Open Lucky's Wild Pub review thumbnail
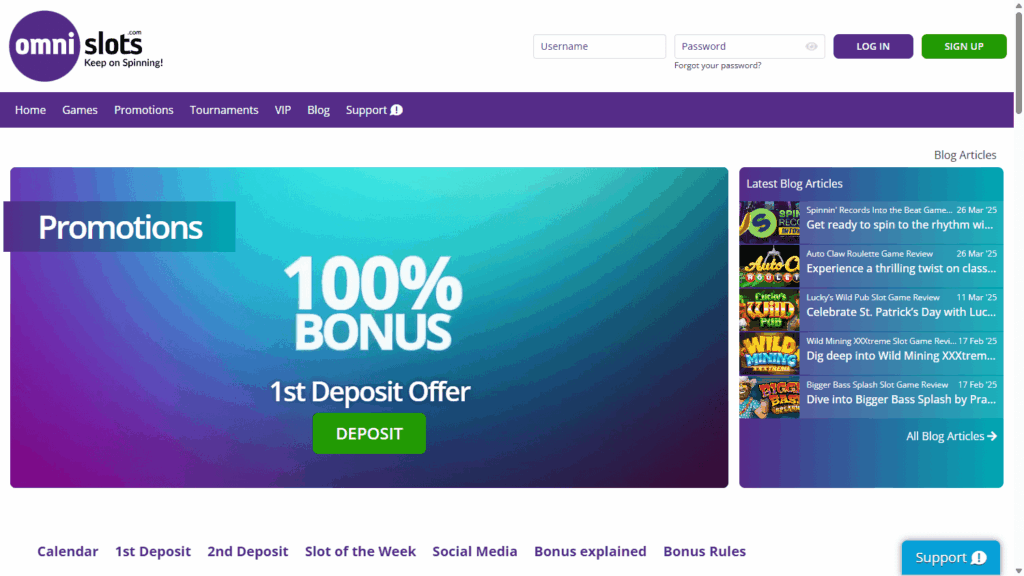Image resolution: width=1024 pixels, height=576 pixels. [x=769, y=310]
